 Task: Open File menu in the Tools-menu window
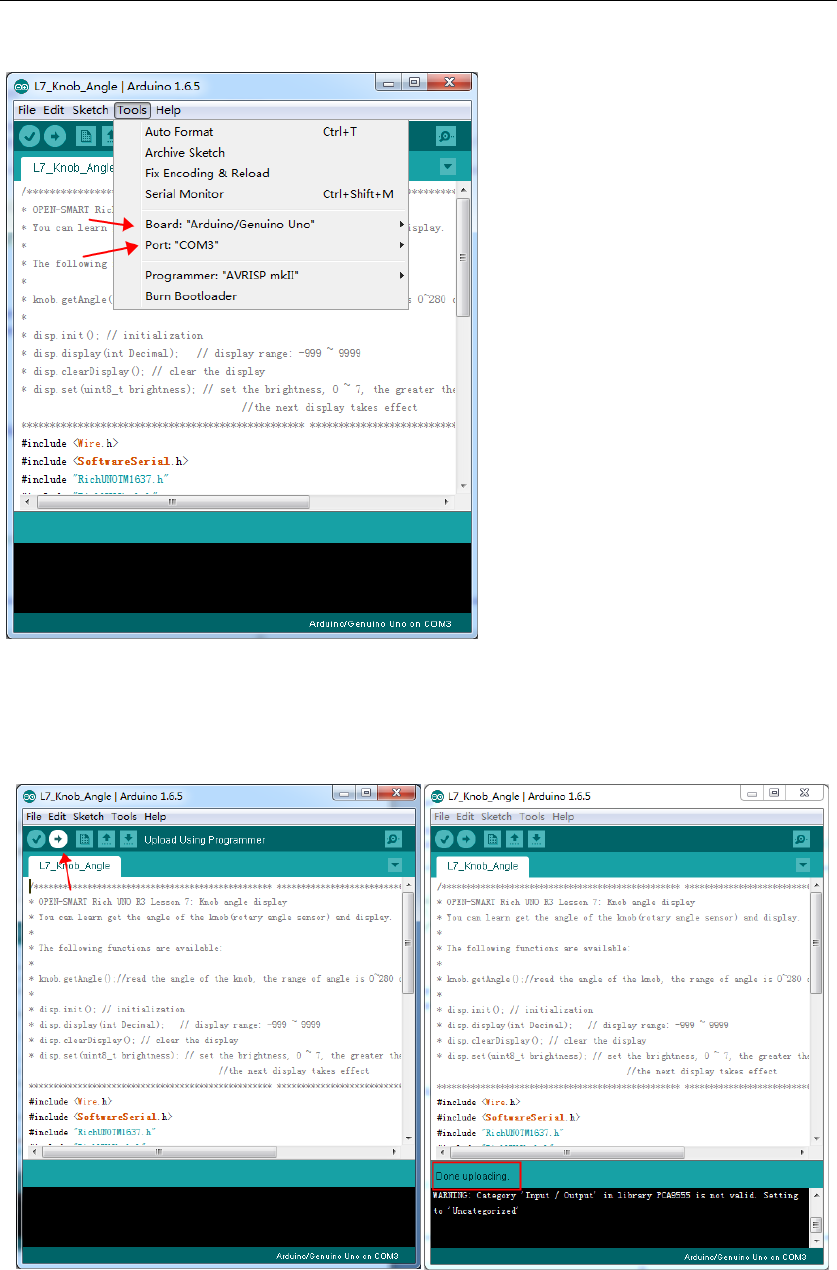pyautogui.click(x=26, y=110)
